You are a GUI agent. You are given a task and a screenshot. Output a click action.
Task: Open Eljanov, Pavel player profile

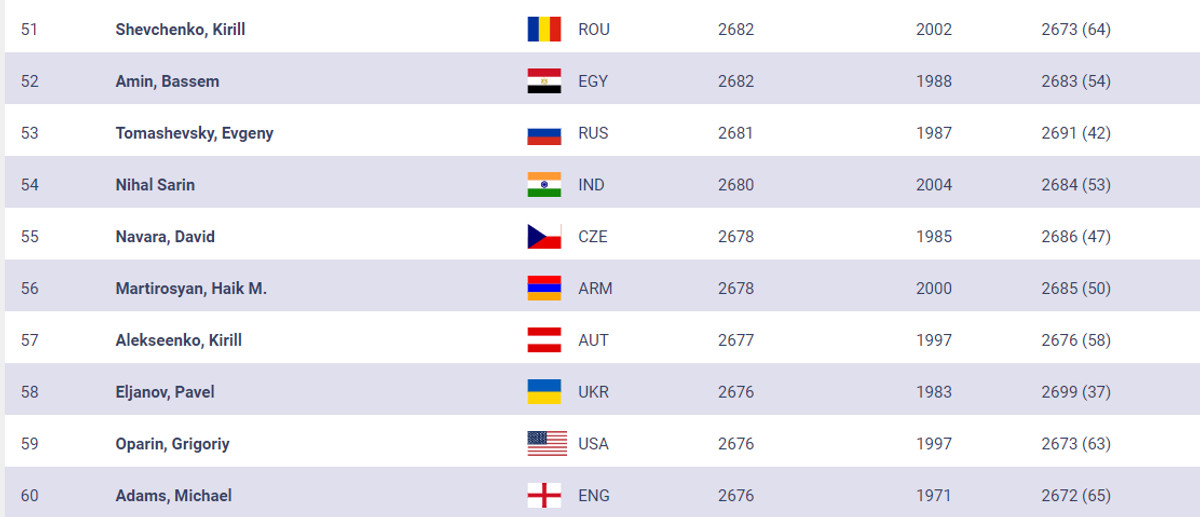(x=165, y=392)
